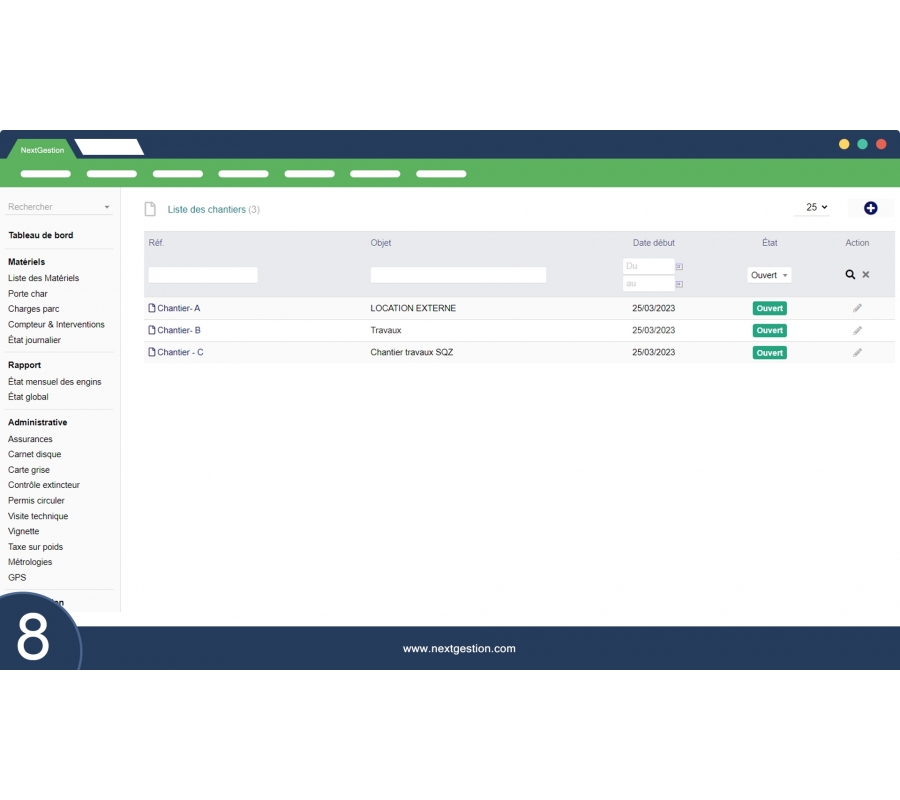Switch to the NextGestion browser tab
Viewport: 900px width, 800px height.
click(x=42, y=150)
